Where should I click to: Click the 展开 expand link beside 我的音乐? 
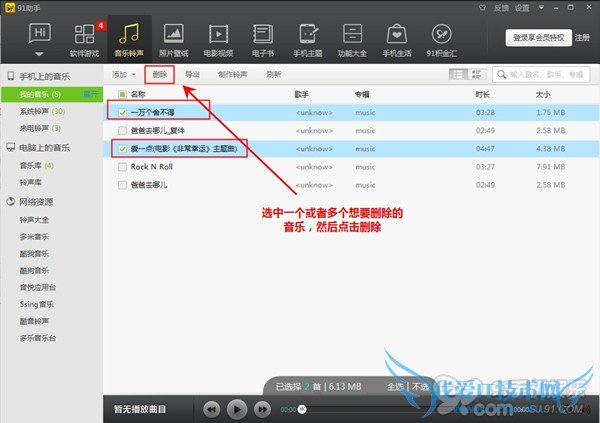pos(90,94)
